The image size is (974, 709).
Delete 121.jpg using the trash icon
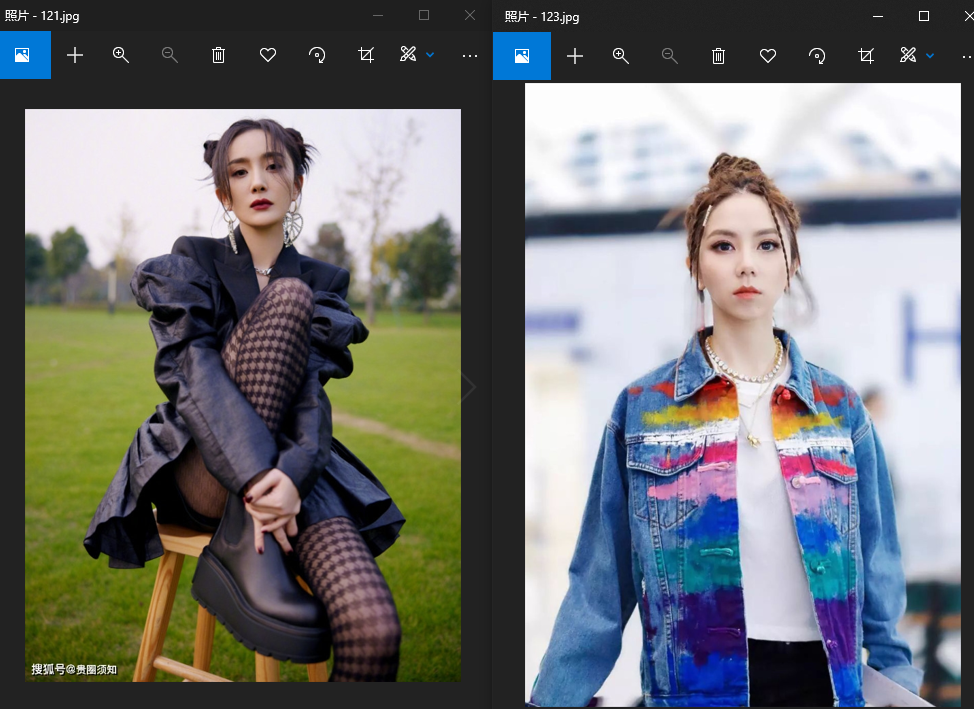(x=218, y=55)
